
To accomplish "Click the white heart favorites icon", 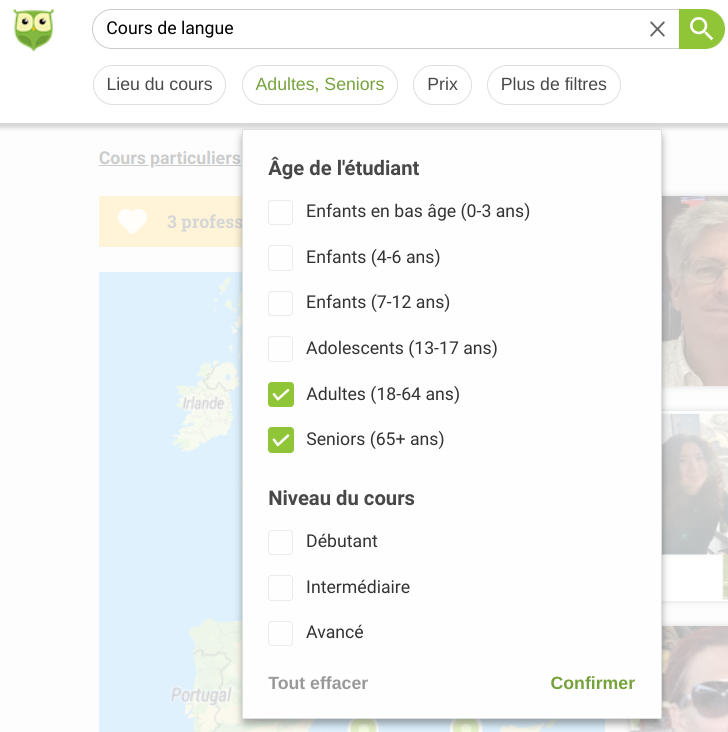I will pos(132,221).
